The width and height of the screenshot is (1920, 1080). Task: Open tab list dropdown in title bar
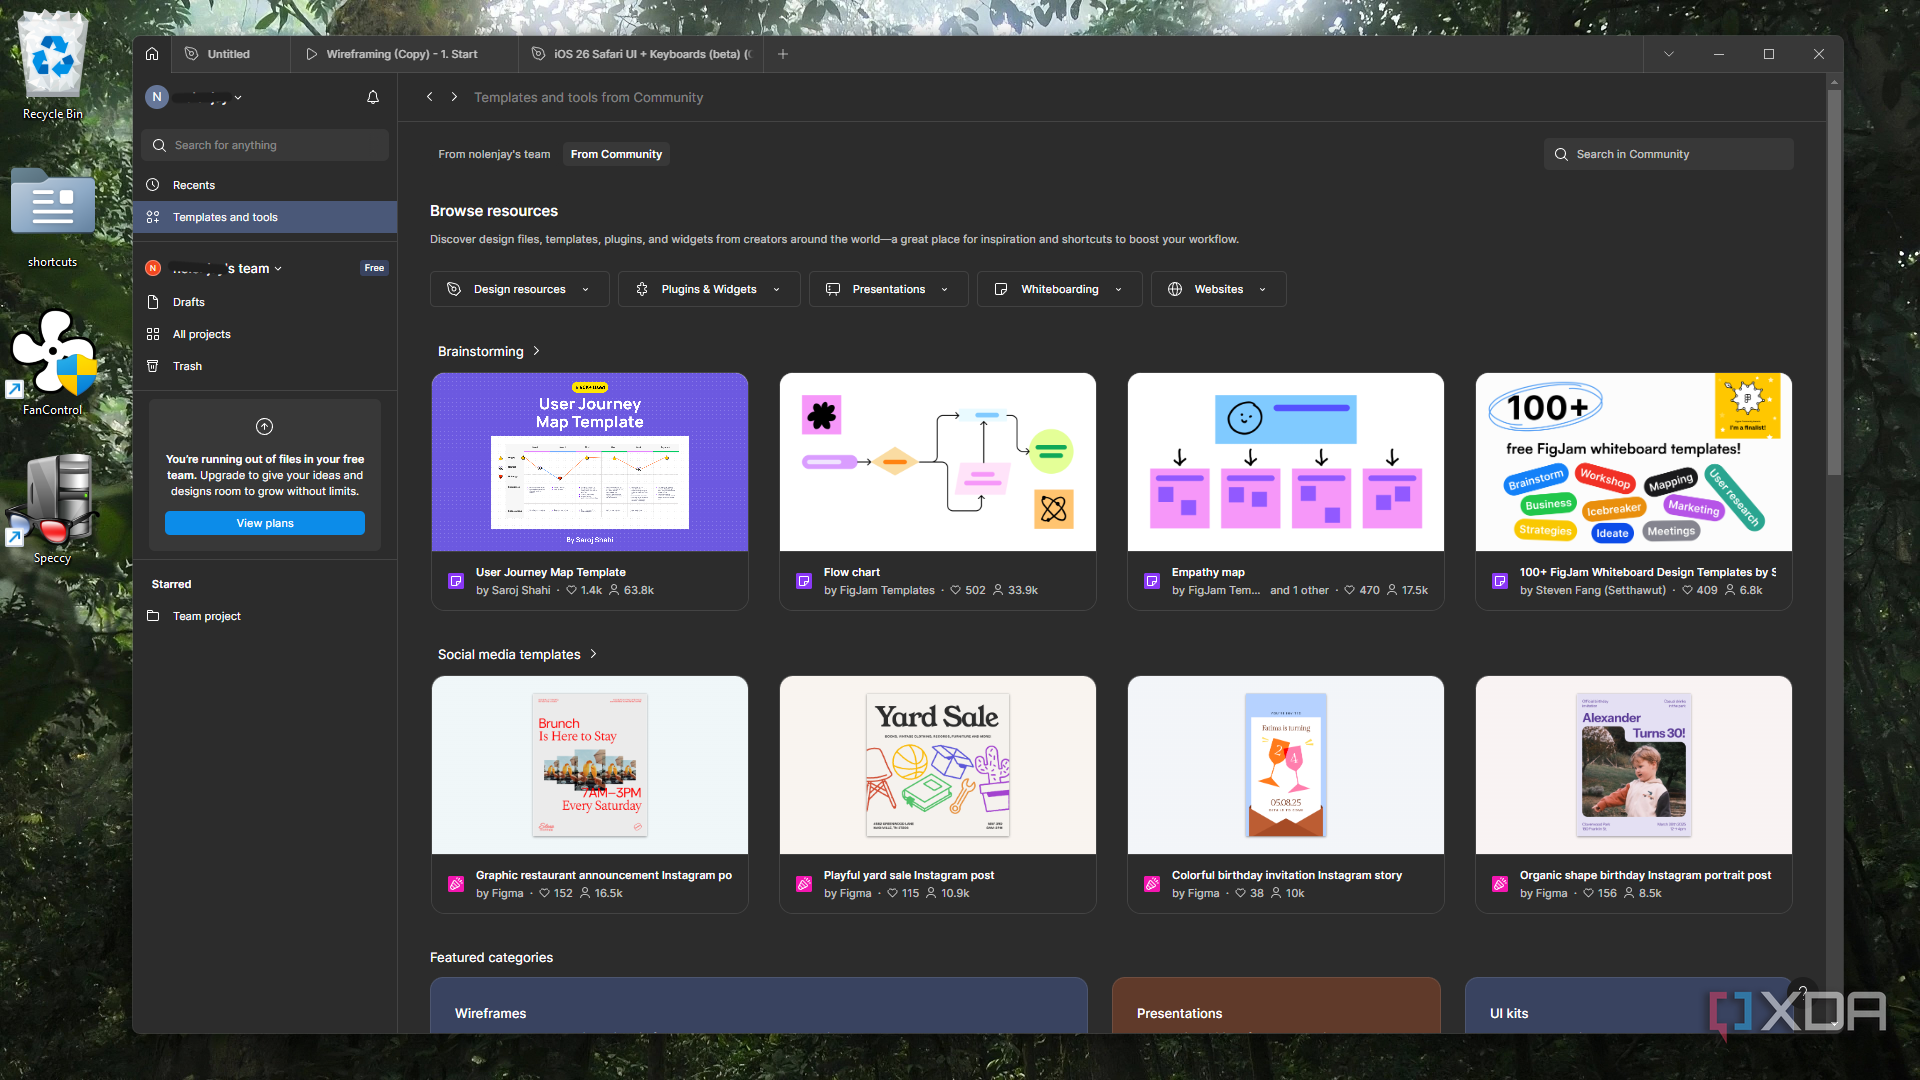1669,54
